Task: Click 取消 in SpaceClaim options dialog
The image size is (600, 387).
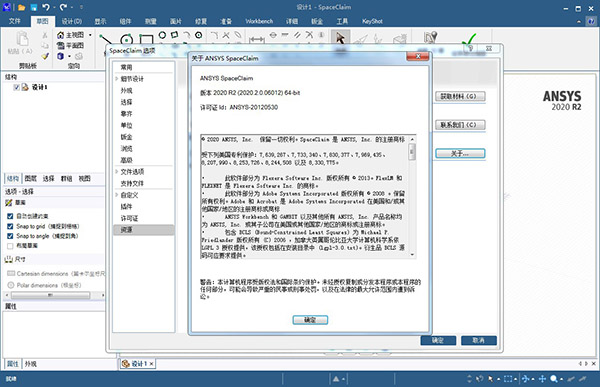Action: [x=479, y=340]
